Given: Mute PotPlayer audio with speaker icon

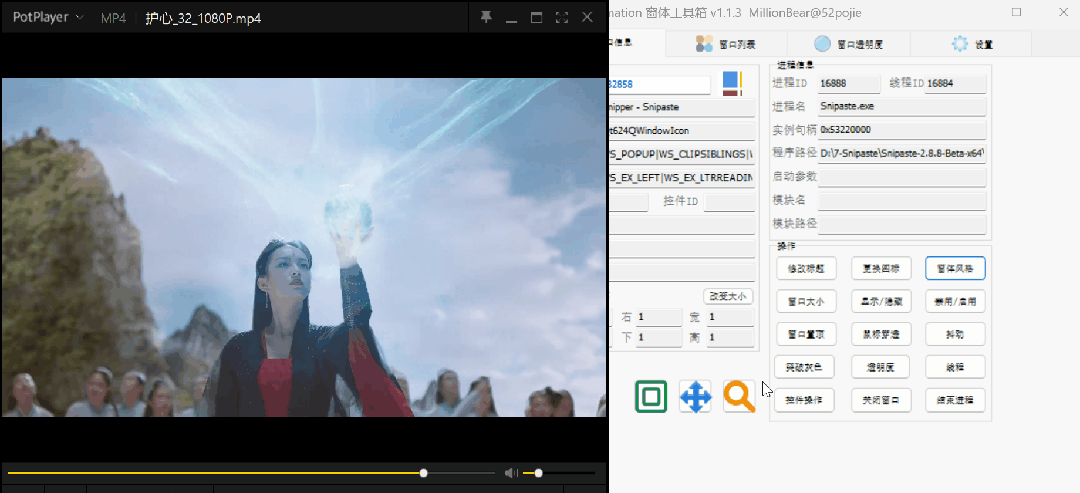Looking at the screenshot, I should coord(511,473).
